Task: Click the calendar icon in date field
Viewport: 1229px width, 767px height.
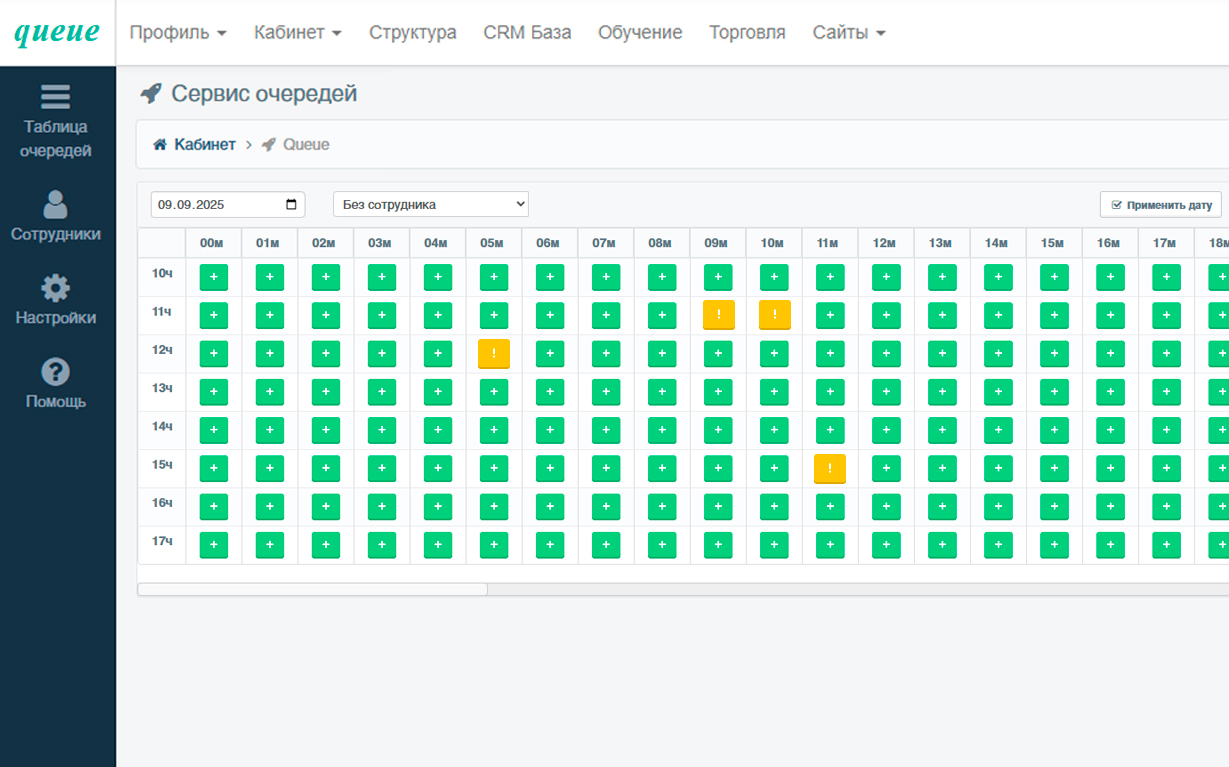Action: click(291, 205)
